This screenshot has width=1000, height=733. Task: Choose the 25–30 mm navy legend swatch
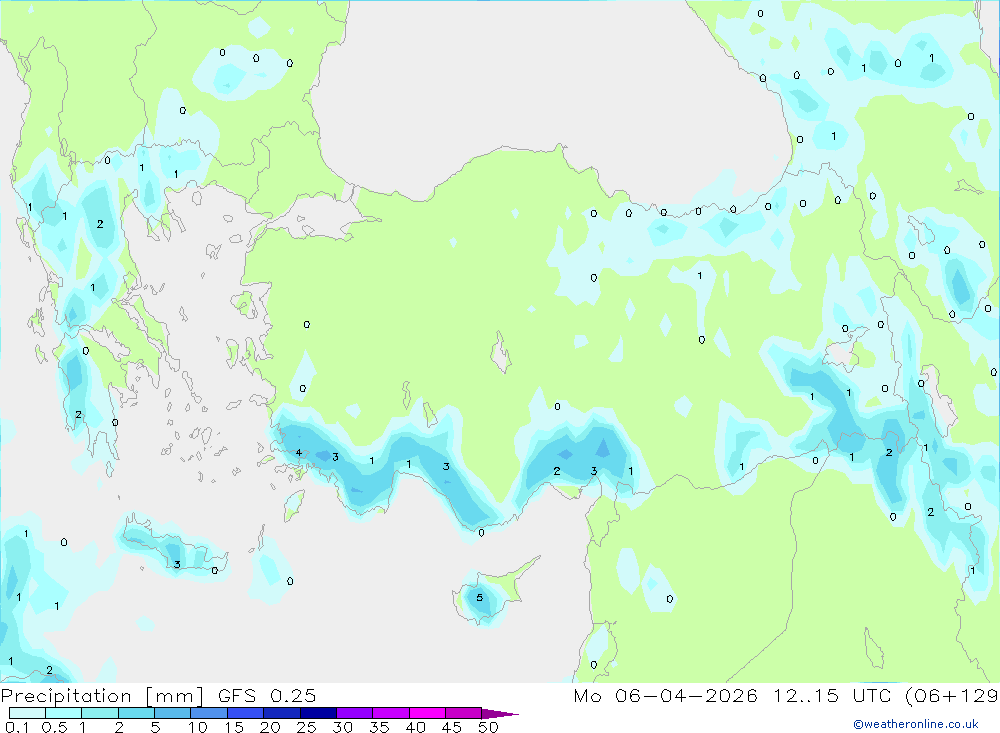tap(318, 713)
